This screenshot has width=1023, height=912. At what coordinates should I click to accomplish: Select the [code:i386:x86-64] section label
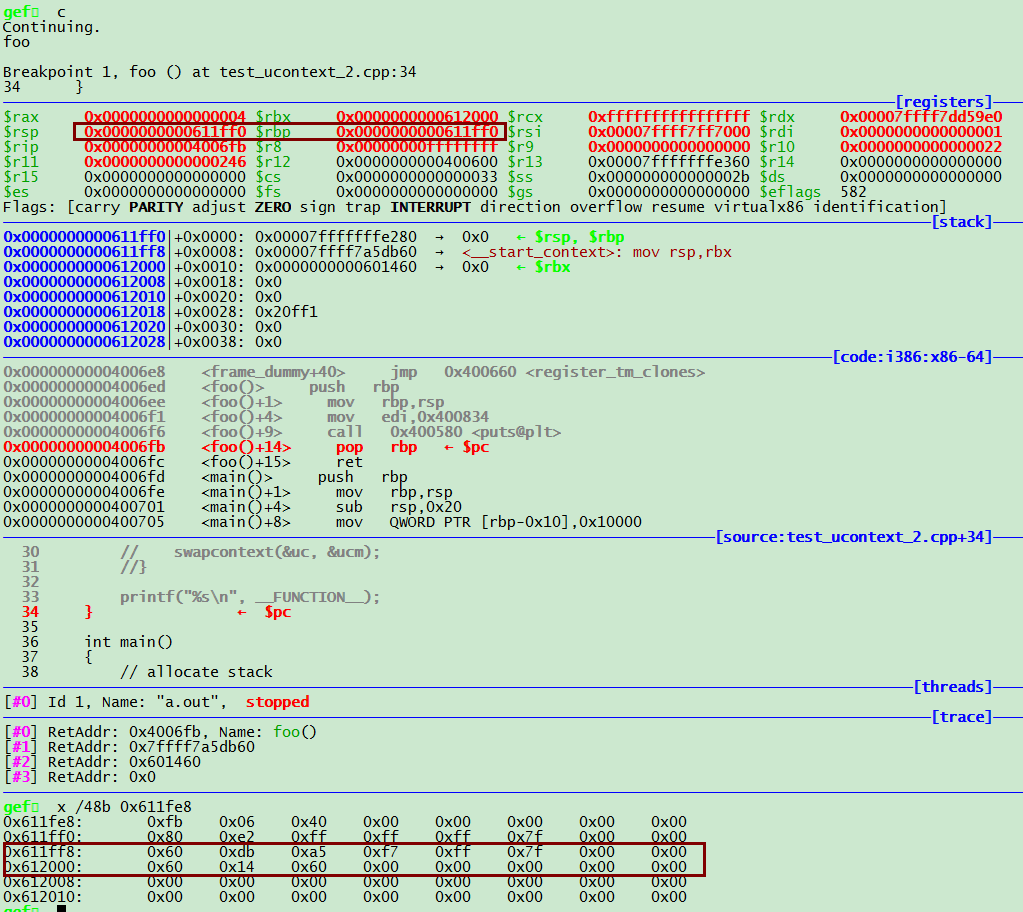tap(912, 357)
